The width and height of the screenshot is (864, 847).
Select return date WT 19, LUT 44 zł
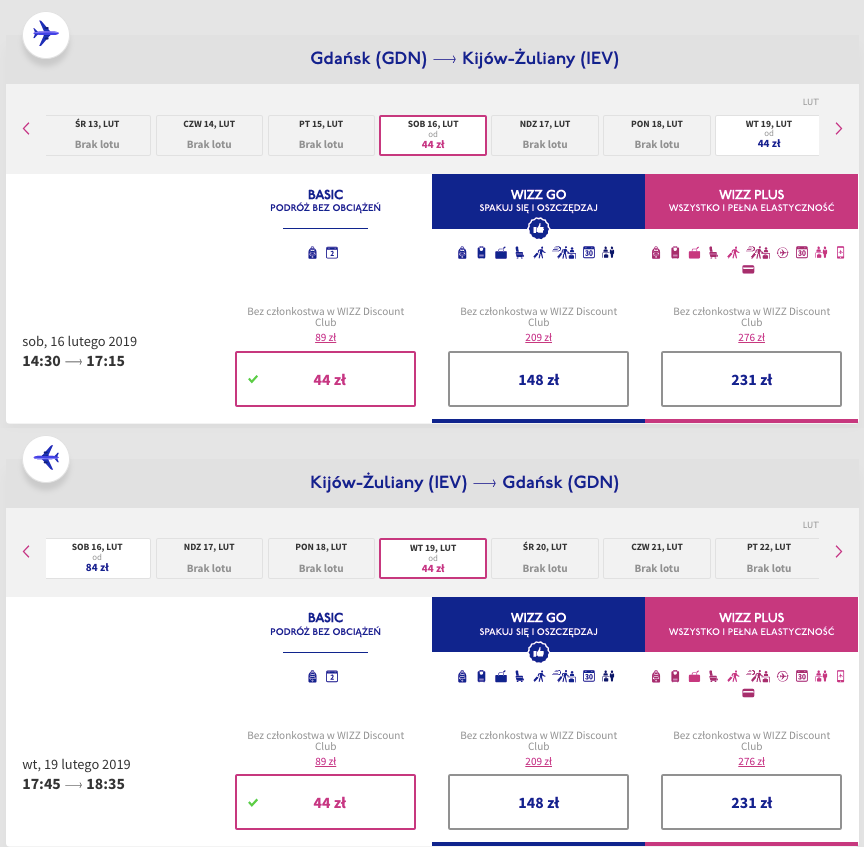(x=433, y=558)
